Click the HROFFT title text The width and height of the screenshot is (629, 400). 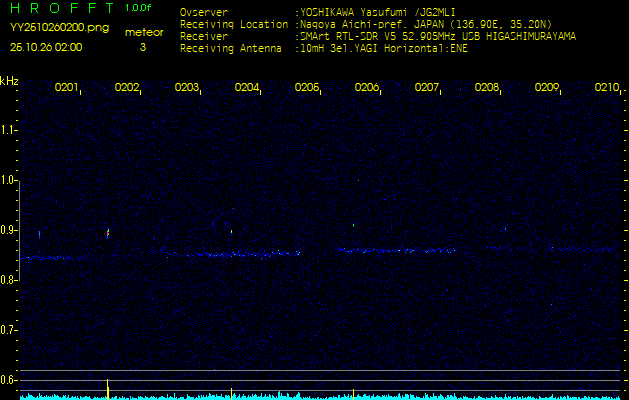coord(60,8)
